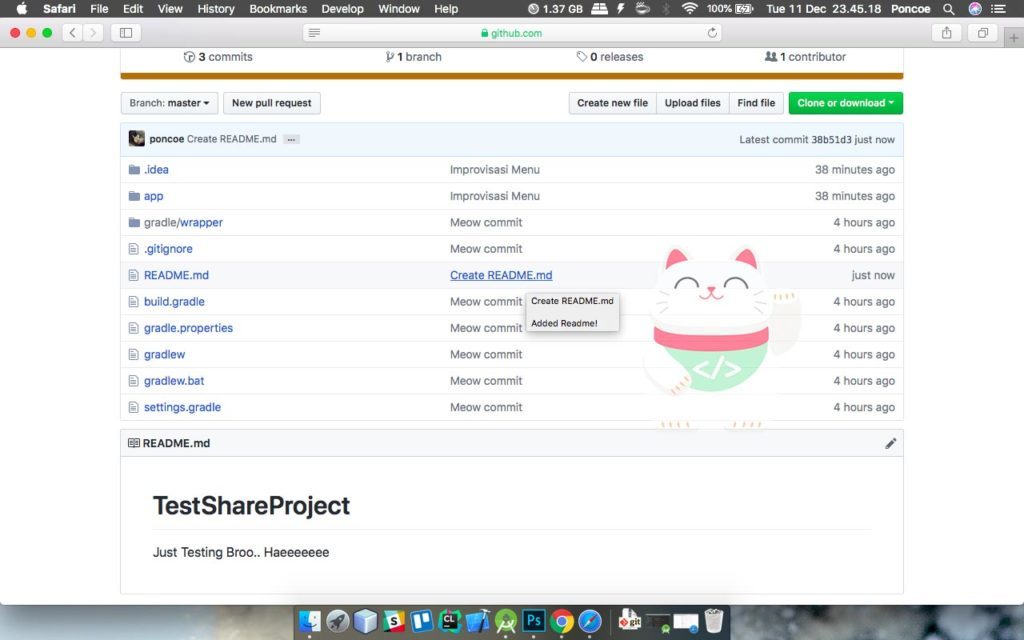Open the gradle/wrapper folder

[184, 223]
